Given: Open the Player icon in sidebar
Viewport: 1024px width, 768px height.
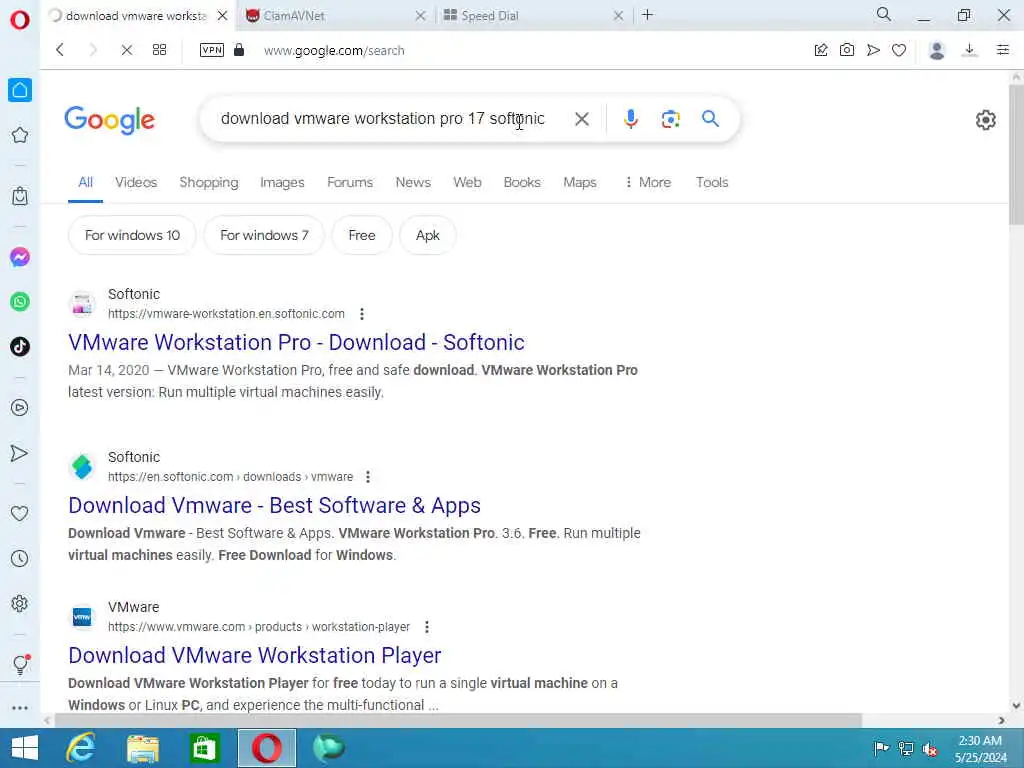Looking at the screenshot, I should (x=20, y=408).
